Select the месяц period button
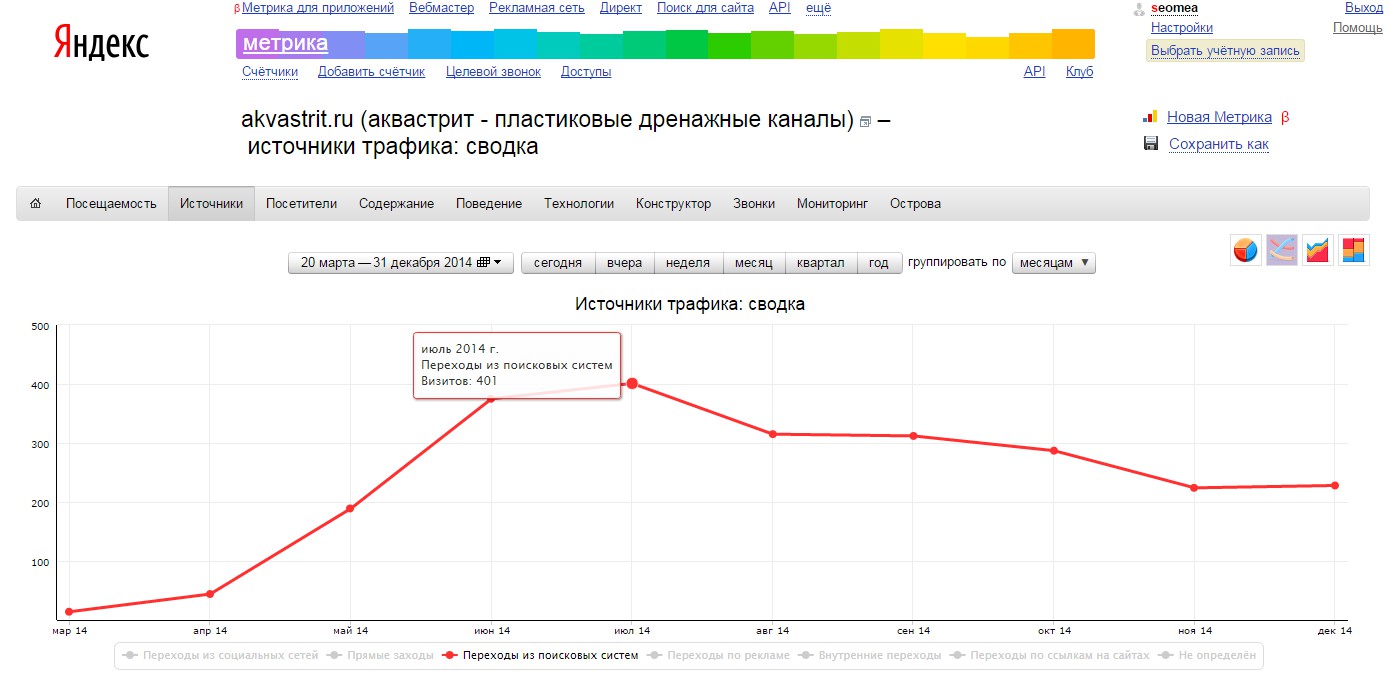Screen dimensions: 1390x683 coord(753,263)
